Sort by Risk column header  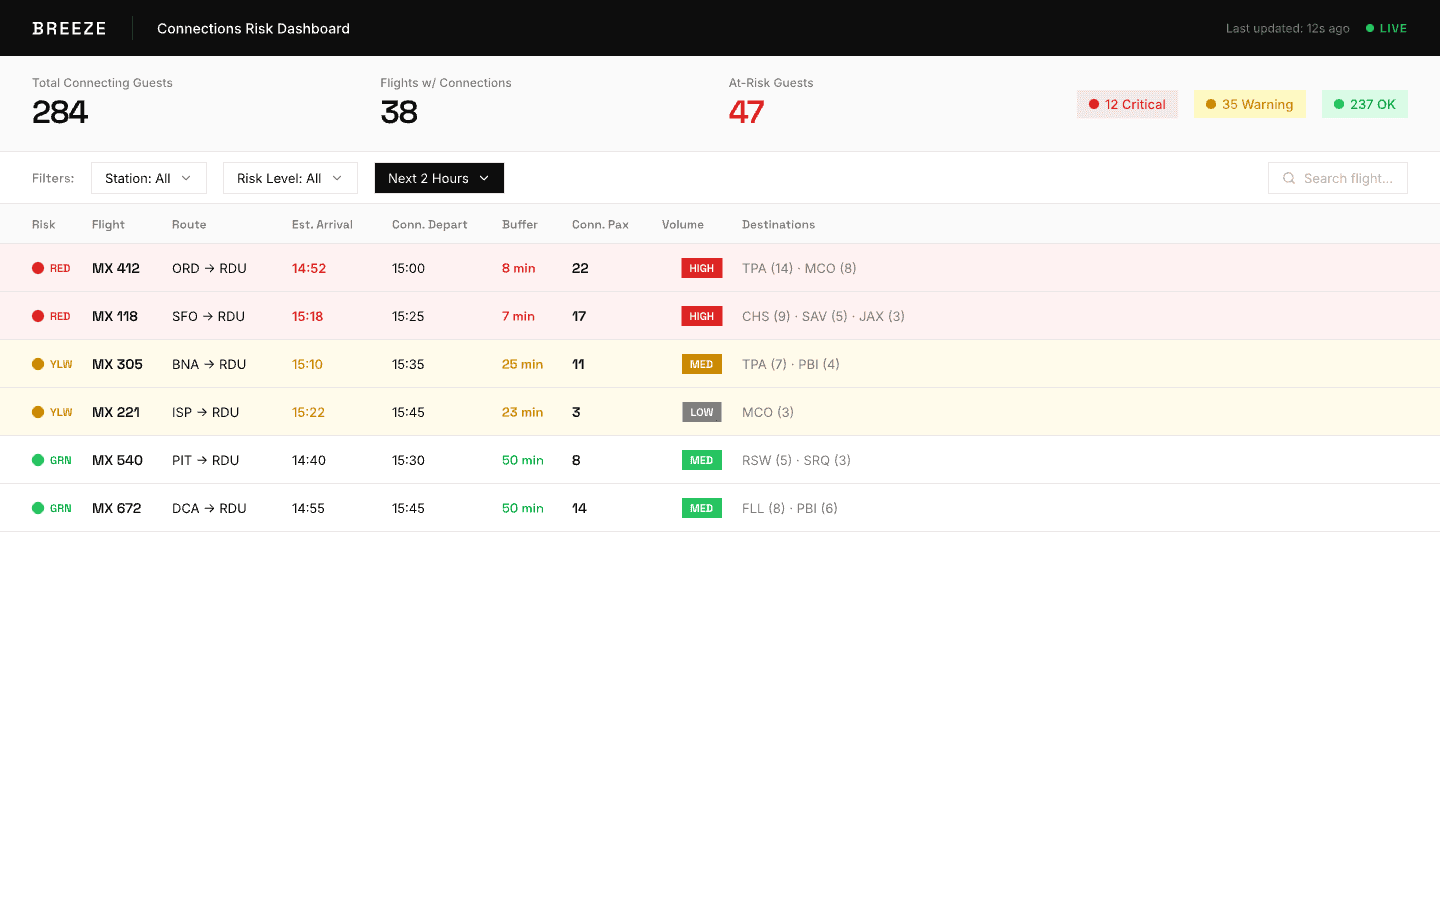[44, 224]
